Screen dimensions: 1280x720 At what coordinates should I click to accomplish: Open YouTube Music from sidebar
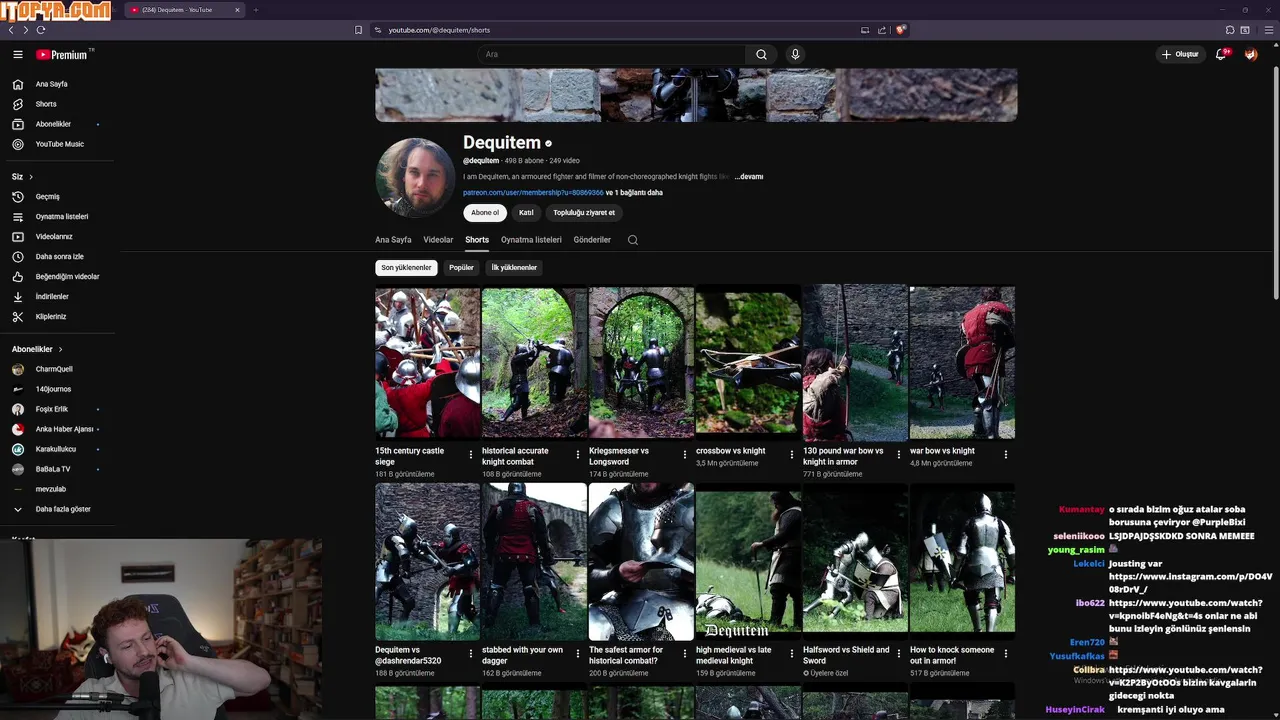point(59,144)
